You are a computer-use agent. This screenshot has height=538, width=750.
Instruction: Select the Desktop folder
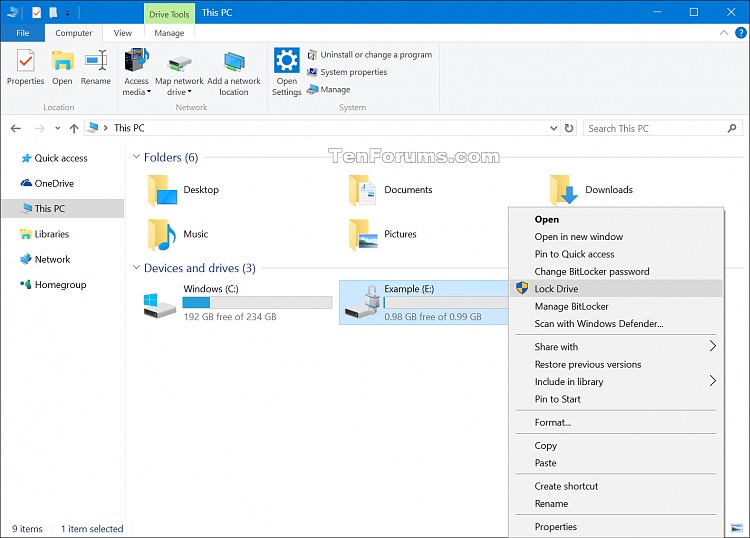184,190
